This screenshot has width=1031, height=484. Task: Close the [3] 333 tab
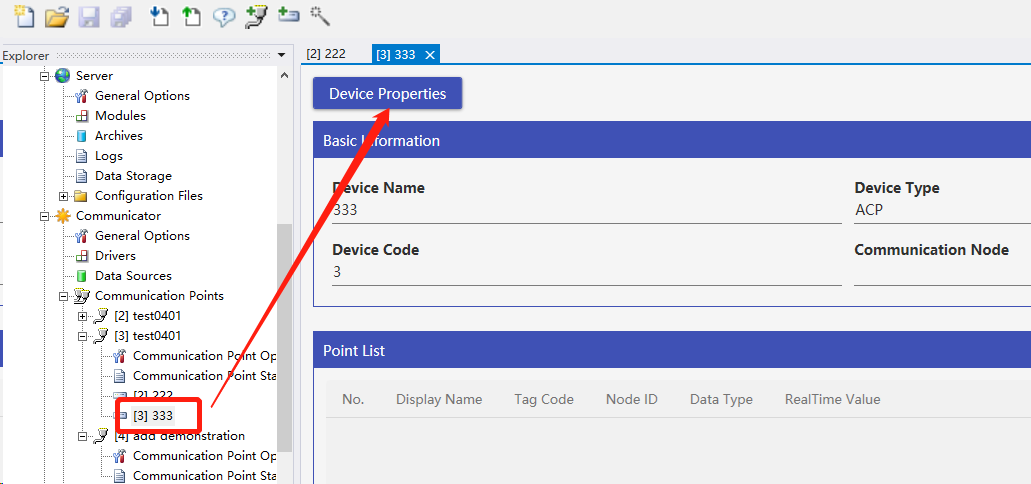tap(430, 55)
